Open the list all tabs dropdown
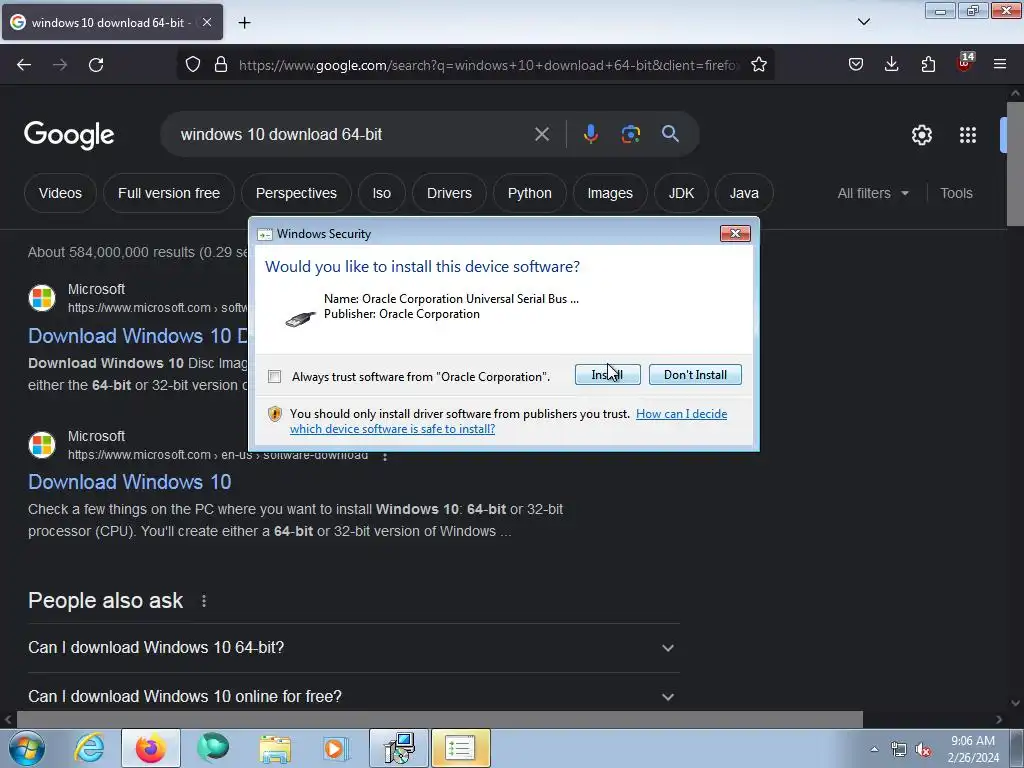Screen dimensions: 1024x768 coord(863,22)
